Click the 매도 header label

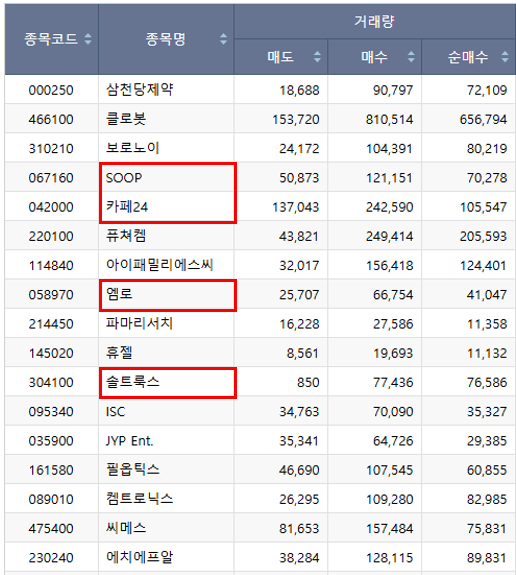pyautogui.click(x=281, y=57)
